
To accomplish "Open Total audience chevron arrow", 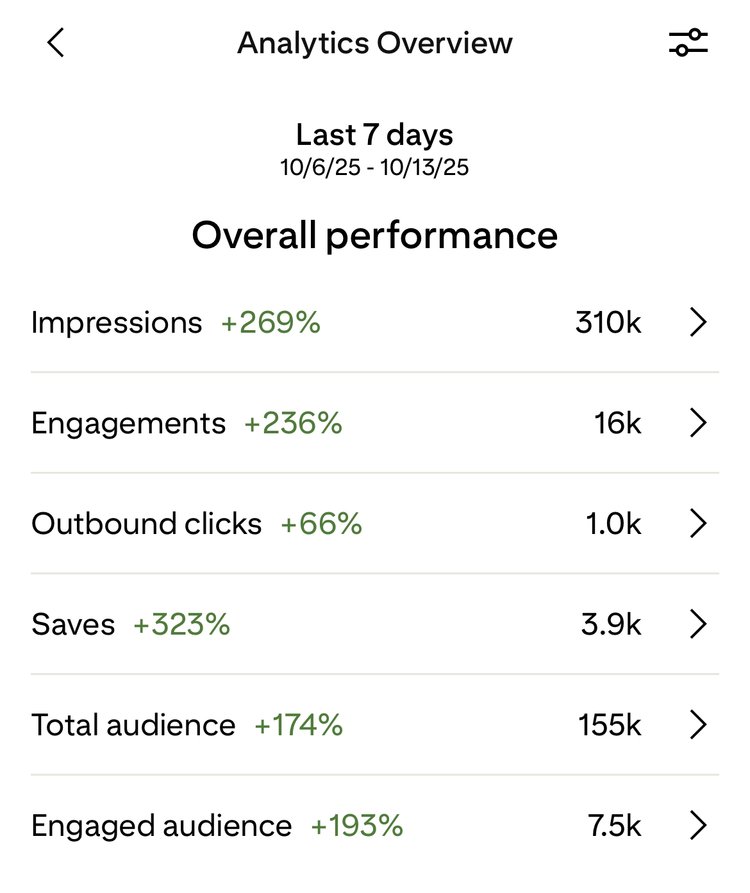I will pos(698,725).
